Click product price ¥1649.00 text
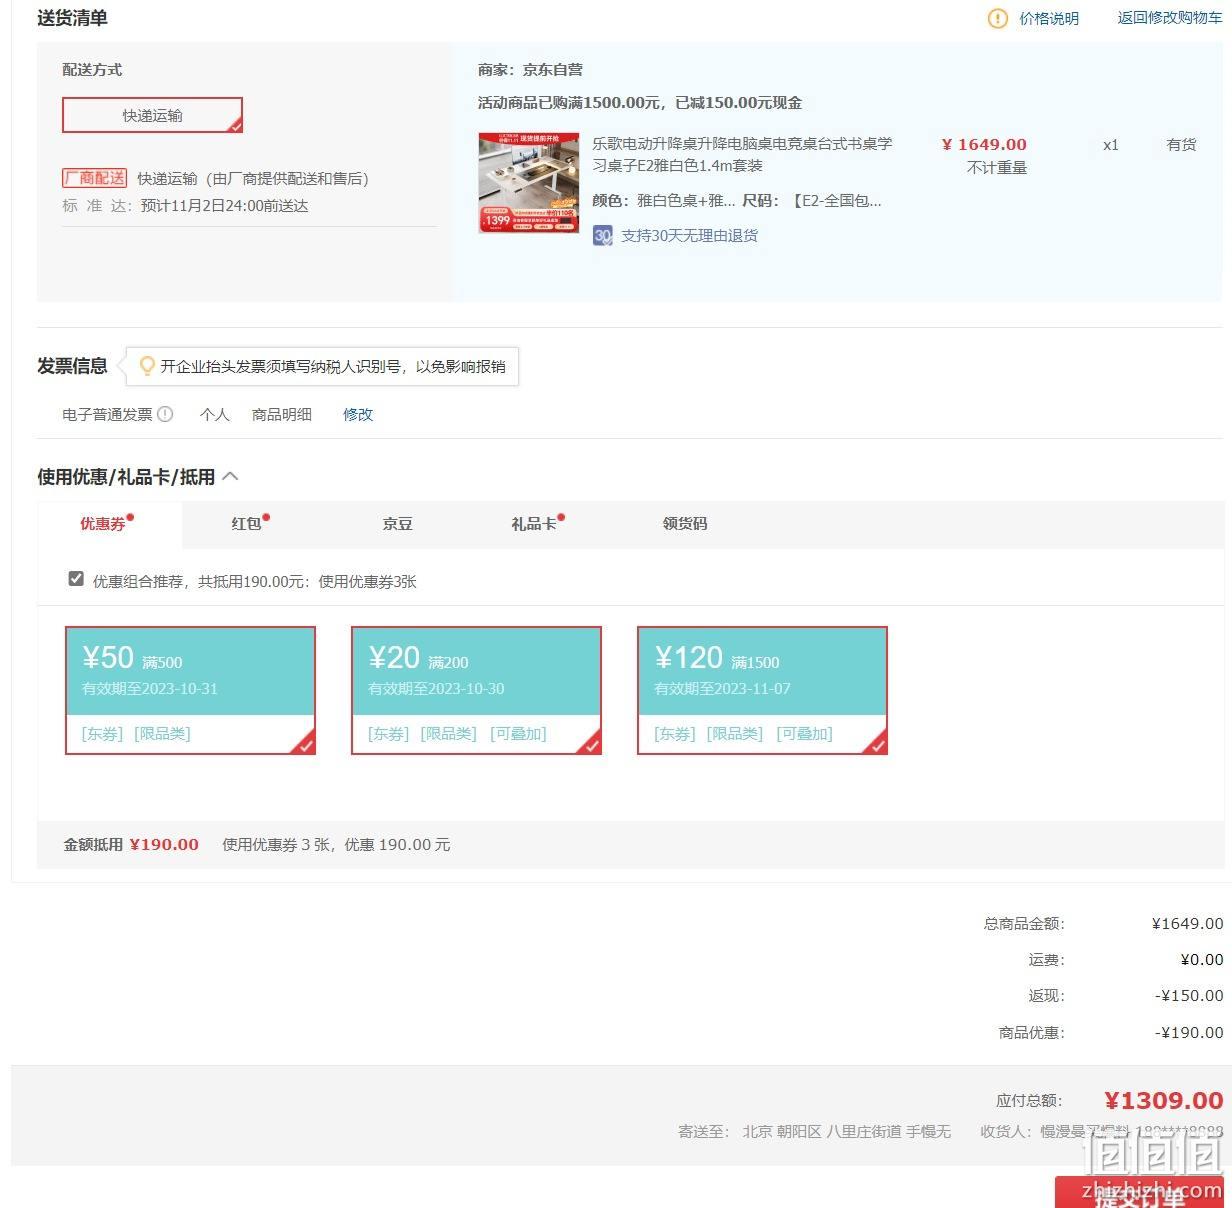1232x1208 pixels. point(984,144)
